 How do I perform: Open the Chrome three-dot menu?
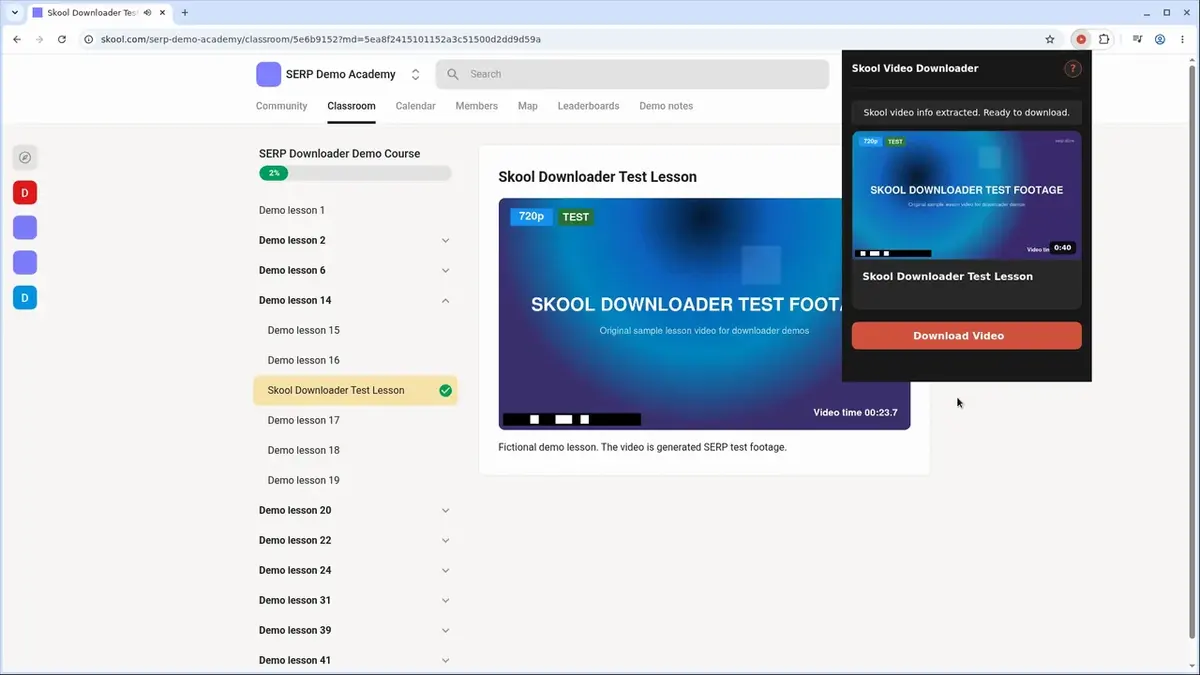coord(1183,39)
